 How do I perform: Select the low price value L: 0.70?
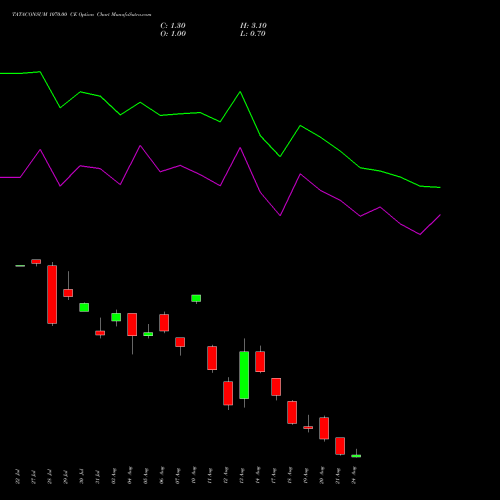pyautogui.click(x=253, y=34)
